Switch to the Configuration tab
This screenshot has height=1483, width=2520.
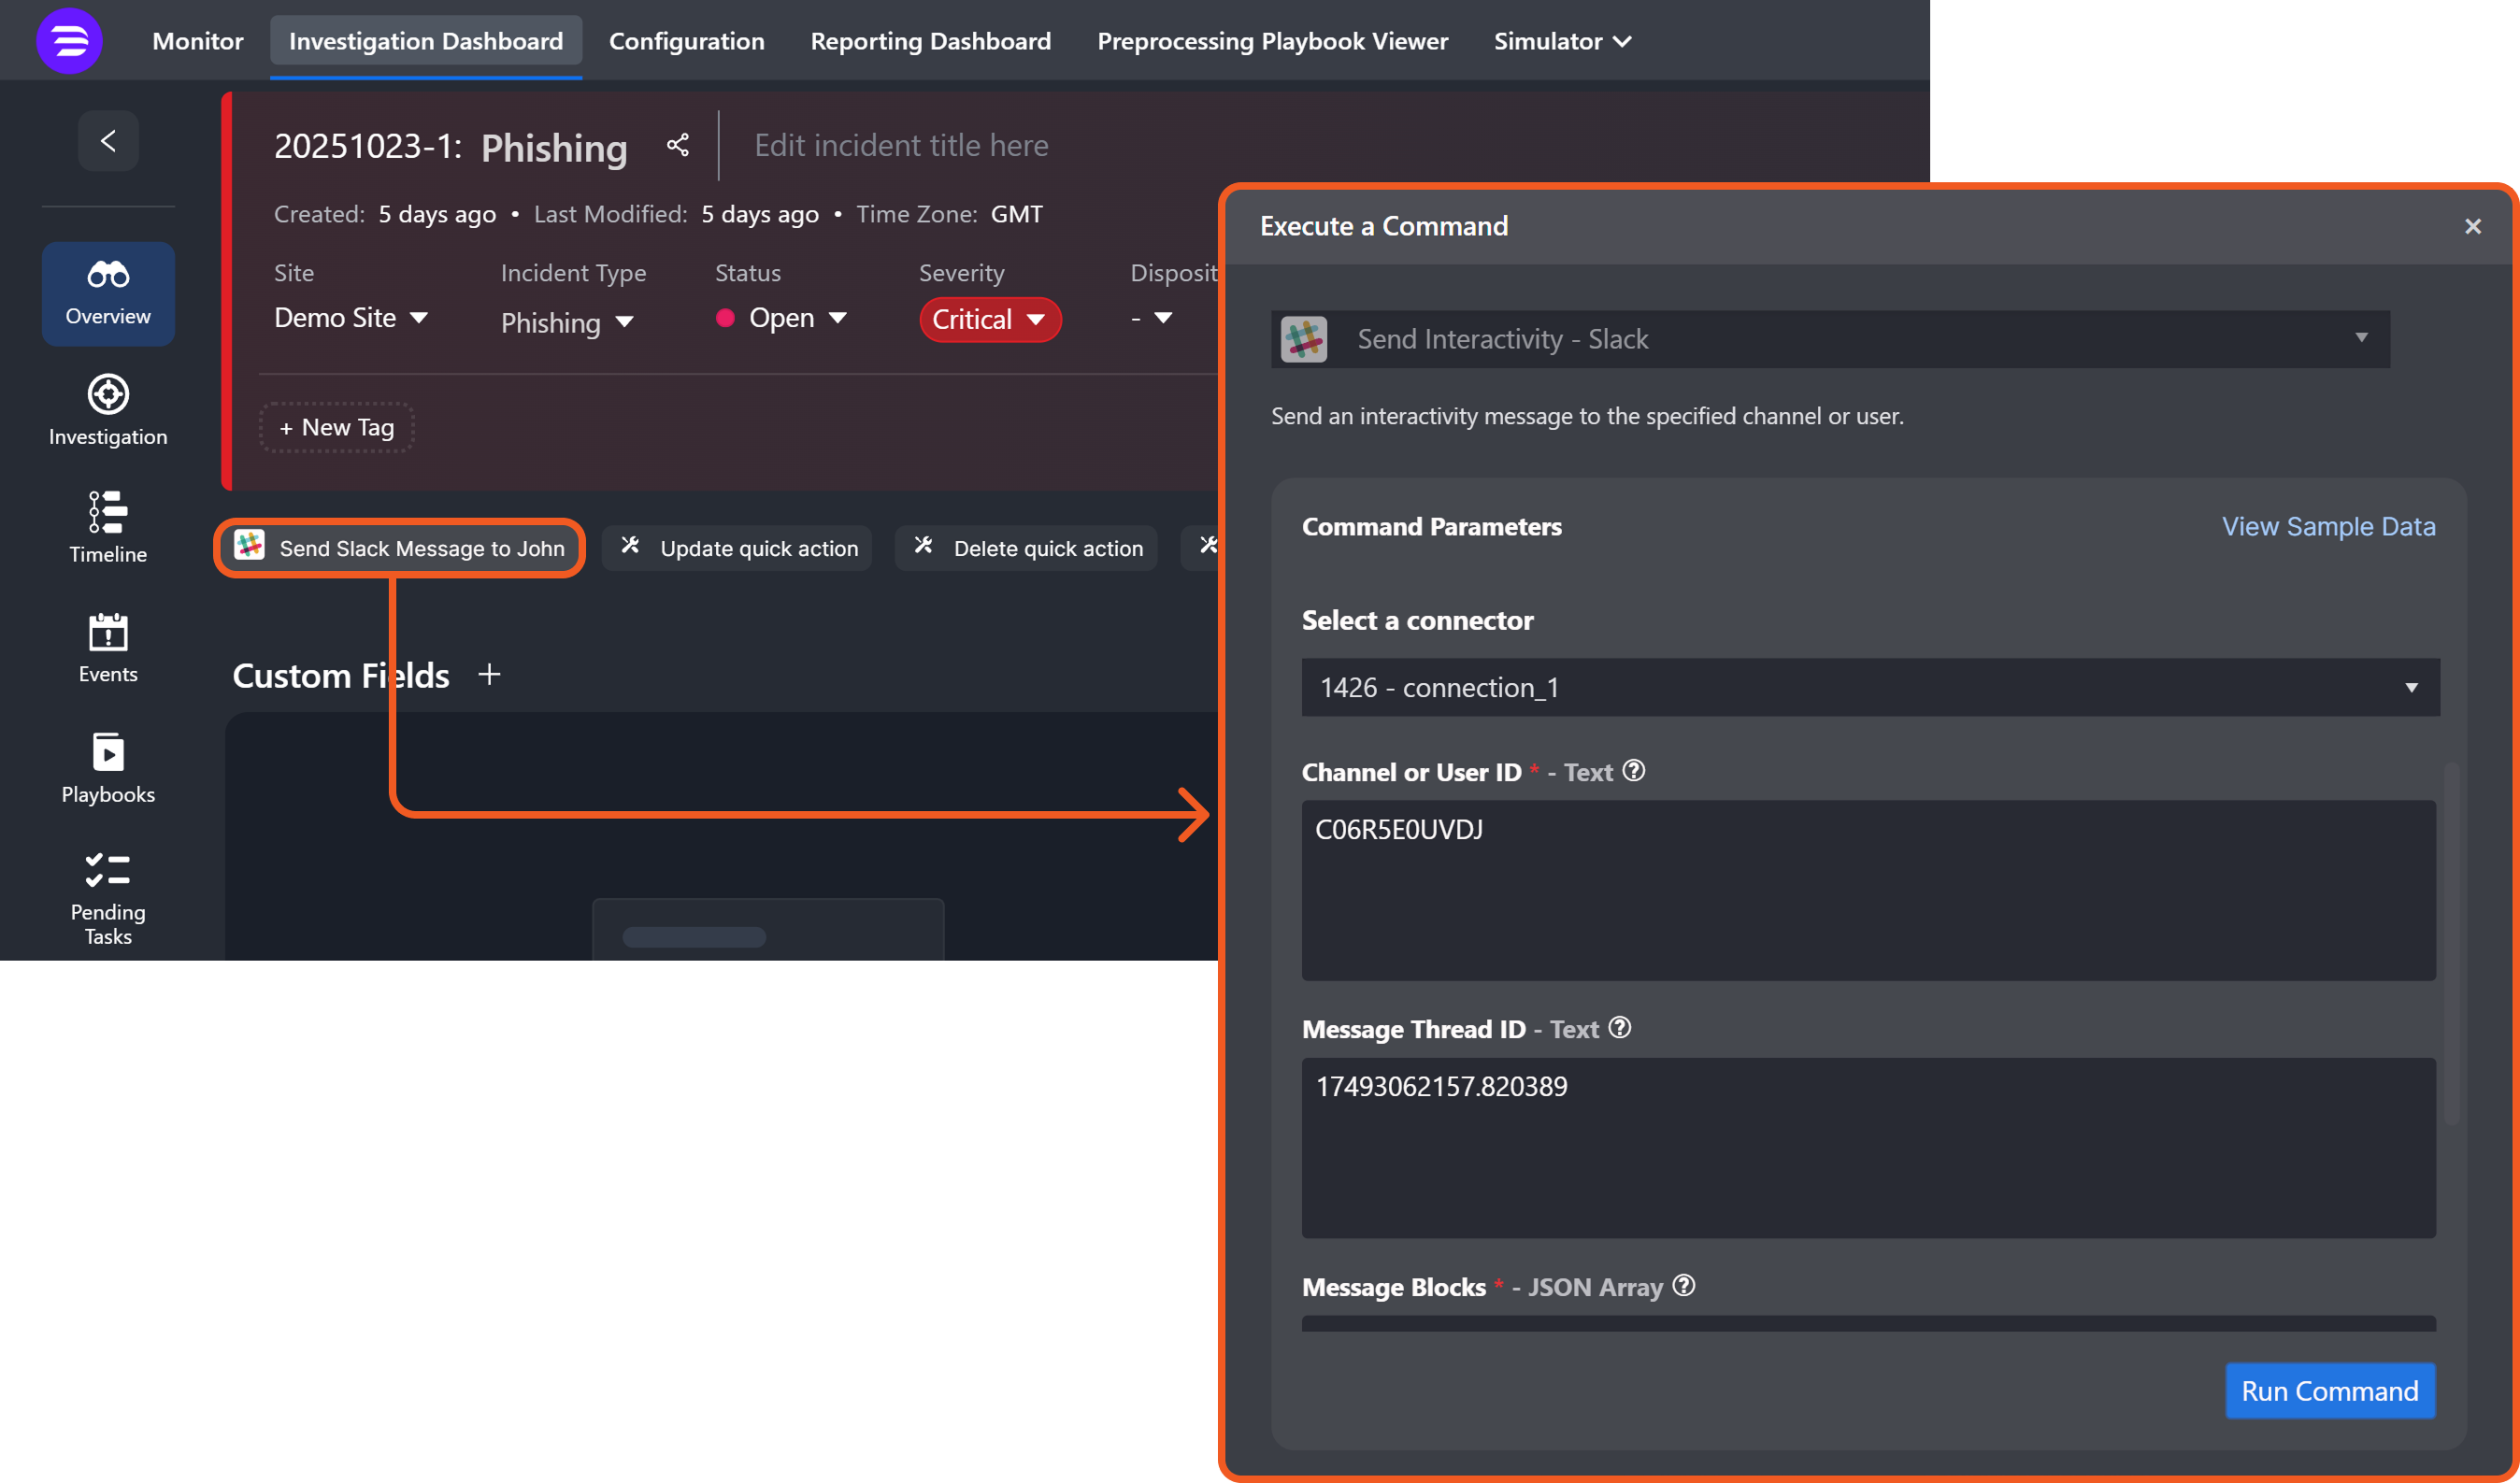(686, 41)
